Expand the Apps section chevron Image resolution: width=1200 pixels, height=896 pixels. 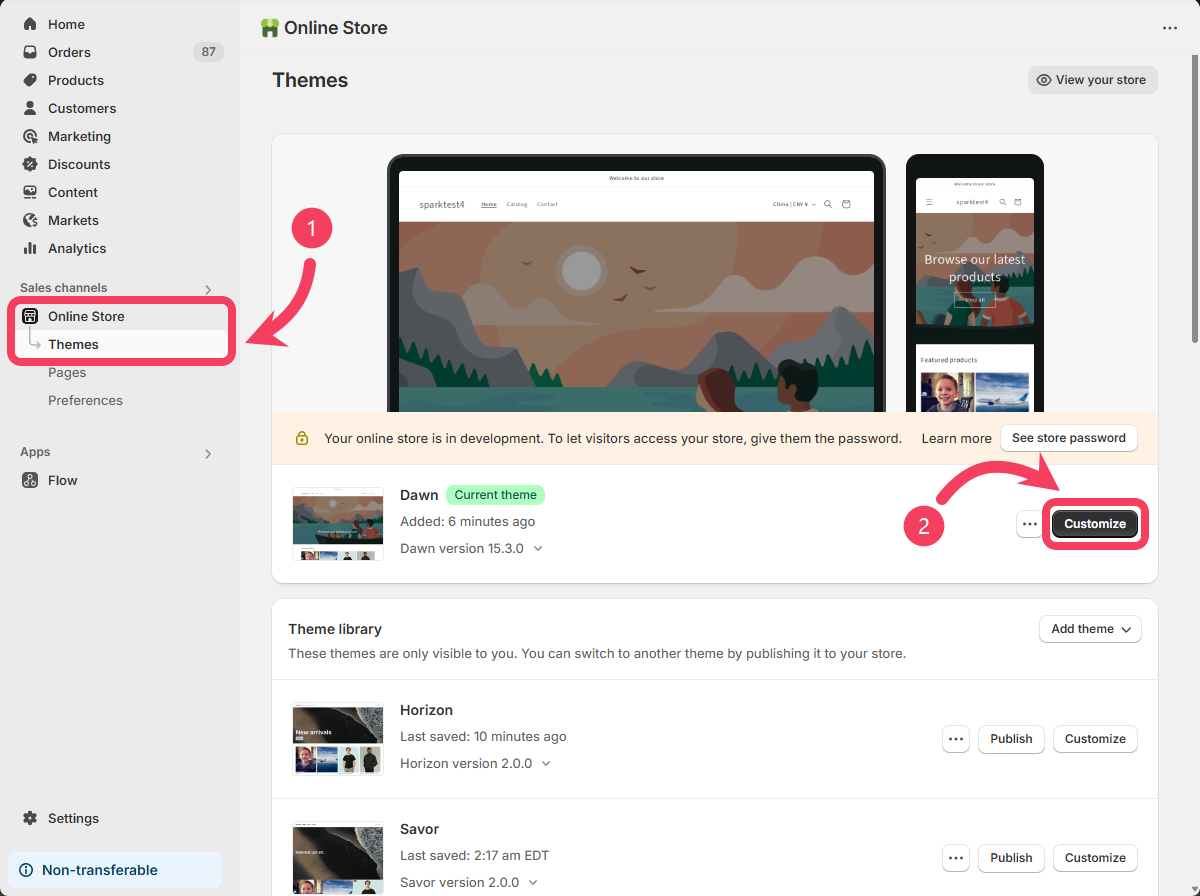208,453
